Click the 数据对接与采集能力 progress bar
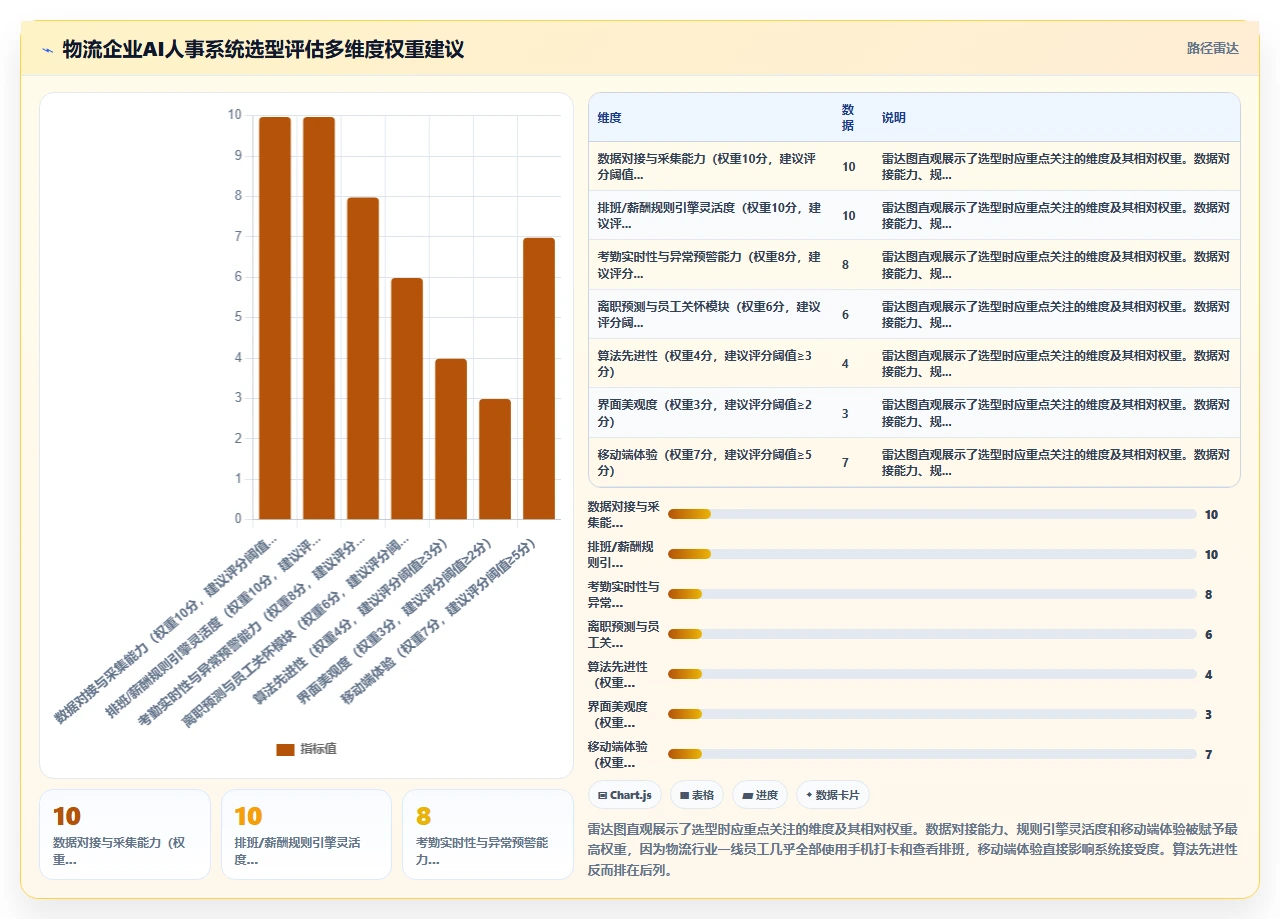Screen dimensions: 1280x919 [x=932, y=514]
